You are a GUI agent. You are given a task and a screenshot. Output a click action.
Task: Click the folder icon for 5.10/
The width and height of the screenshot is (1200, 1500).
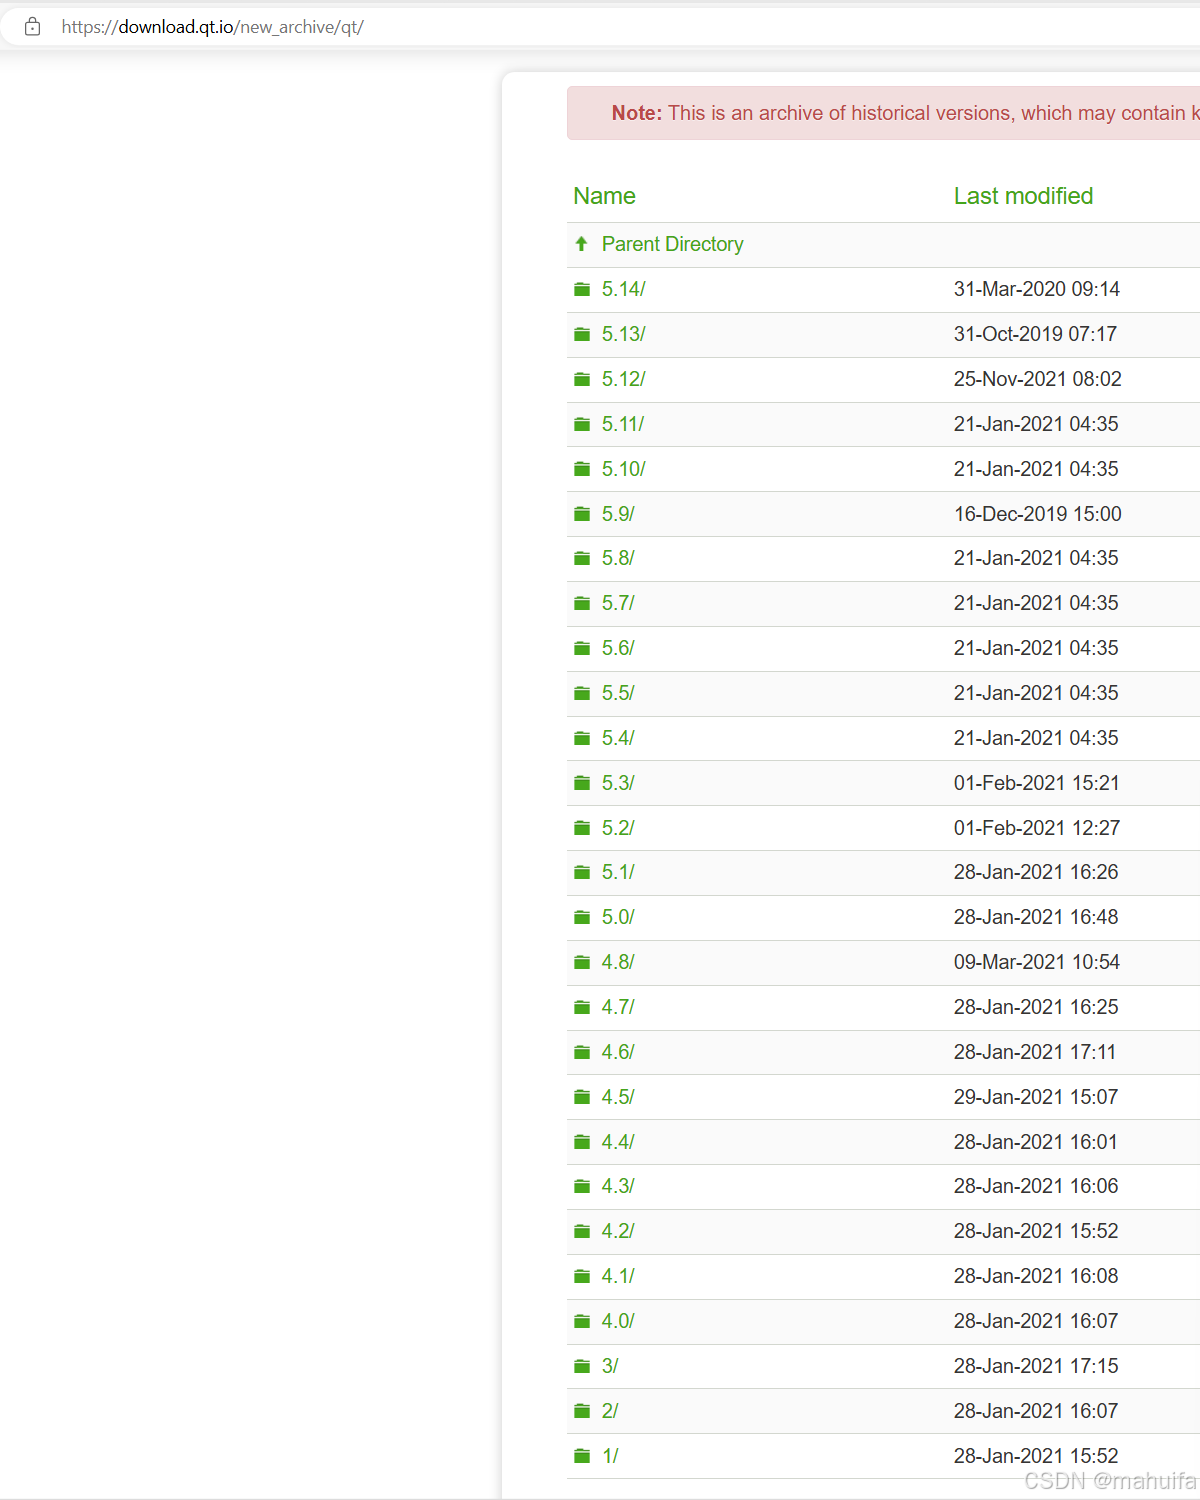[582, 469]
